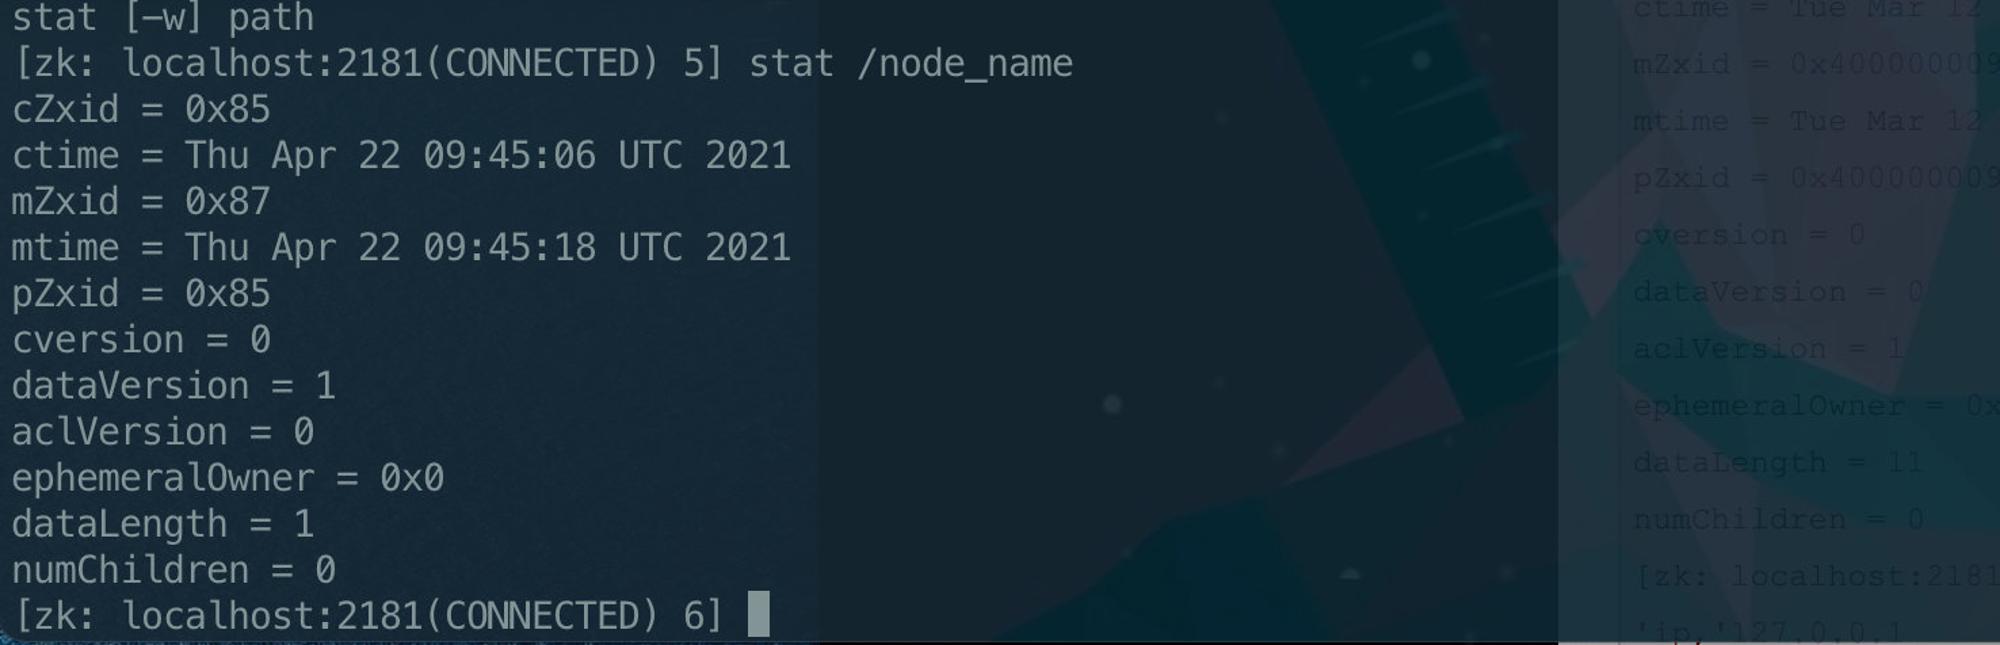Click the 'stat [-w] path' usage line

pyautogui.click(x=163, y=17)
